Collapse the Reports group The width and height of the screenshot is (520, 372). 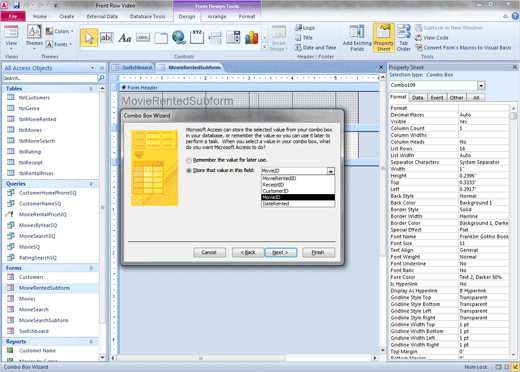(91, 342)
